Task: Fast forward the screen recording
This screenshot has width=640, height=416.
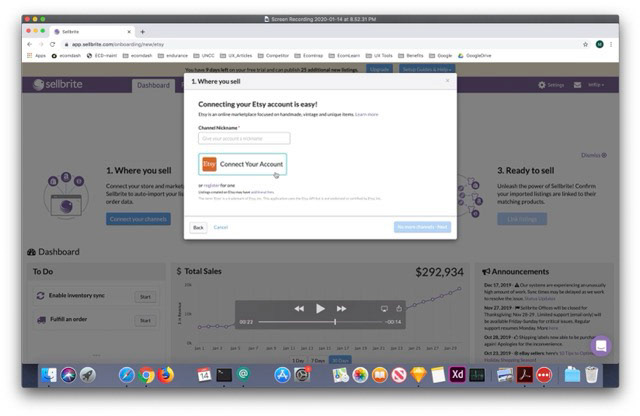Action: (341, 309)
